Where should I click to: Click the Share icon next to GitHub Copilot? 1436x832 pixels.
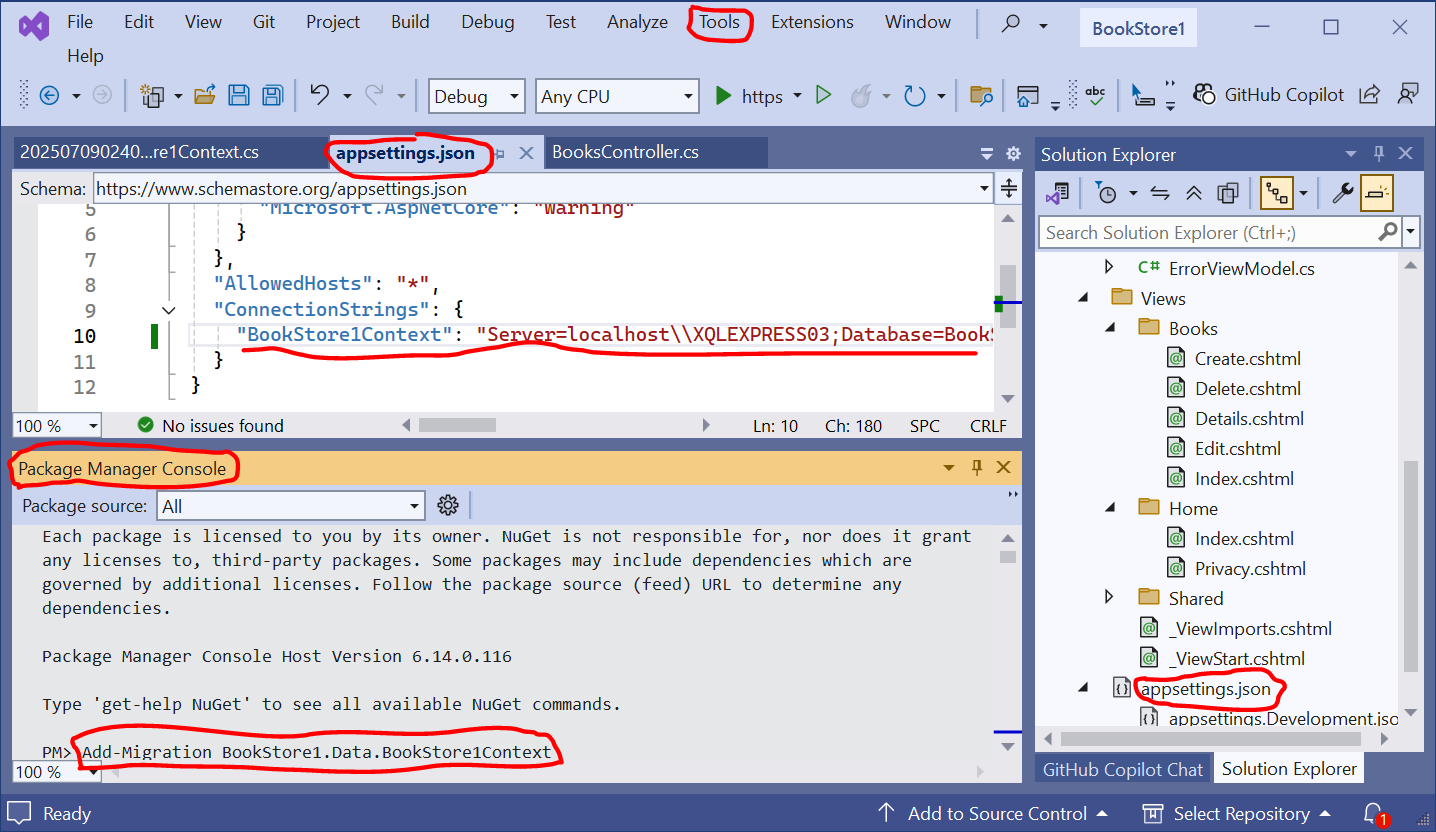(x=1370, y=95)
